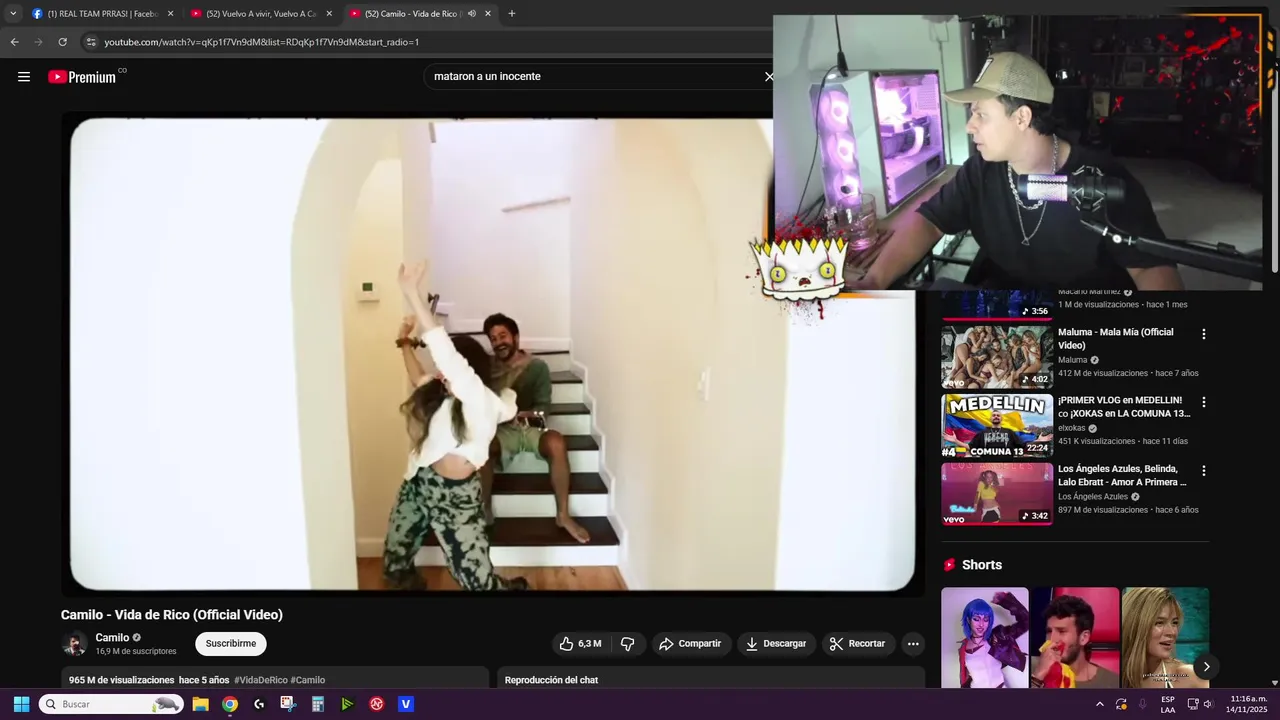The image size is (1280, 720).
Task: Focus the YouTube search box
Action: click(x=595, y=77)
